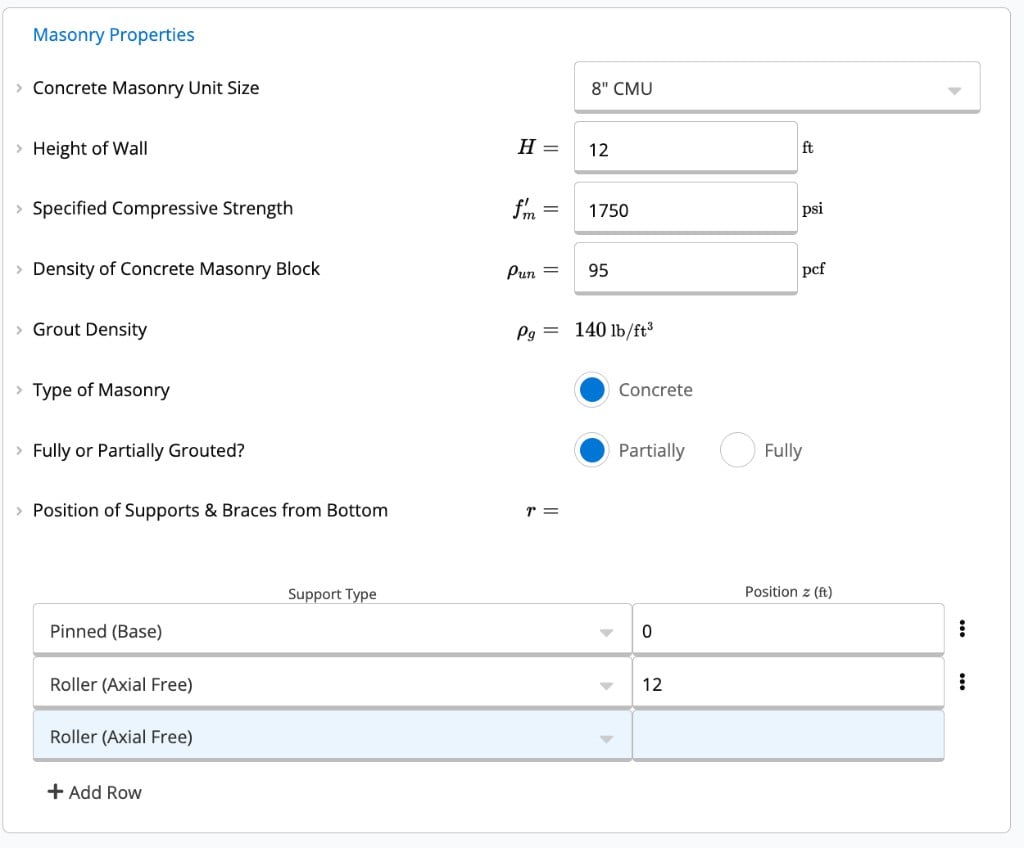Open three-dot menu for Pinned (Base) row
This screenshot has width=1024, height=848.
click(962, 628)
